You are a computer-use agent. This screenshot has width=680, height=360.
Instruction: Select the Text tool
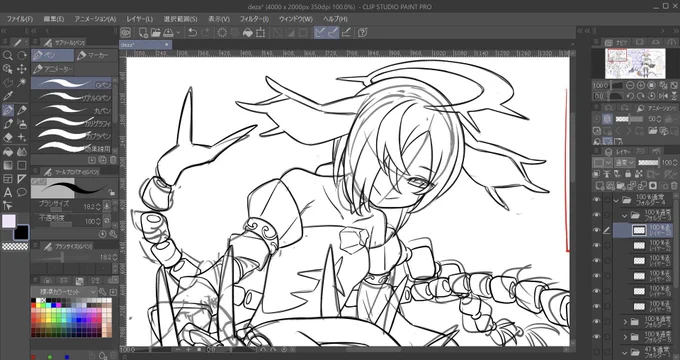(8, 192)
